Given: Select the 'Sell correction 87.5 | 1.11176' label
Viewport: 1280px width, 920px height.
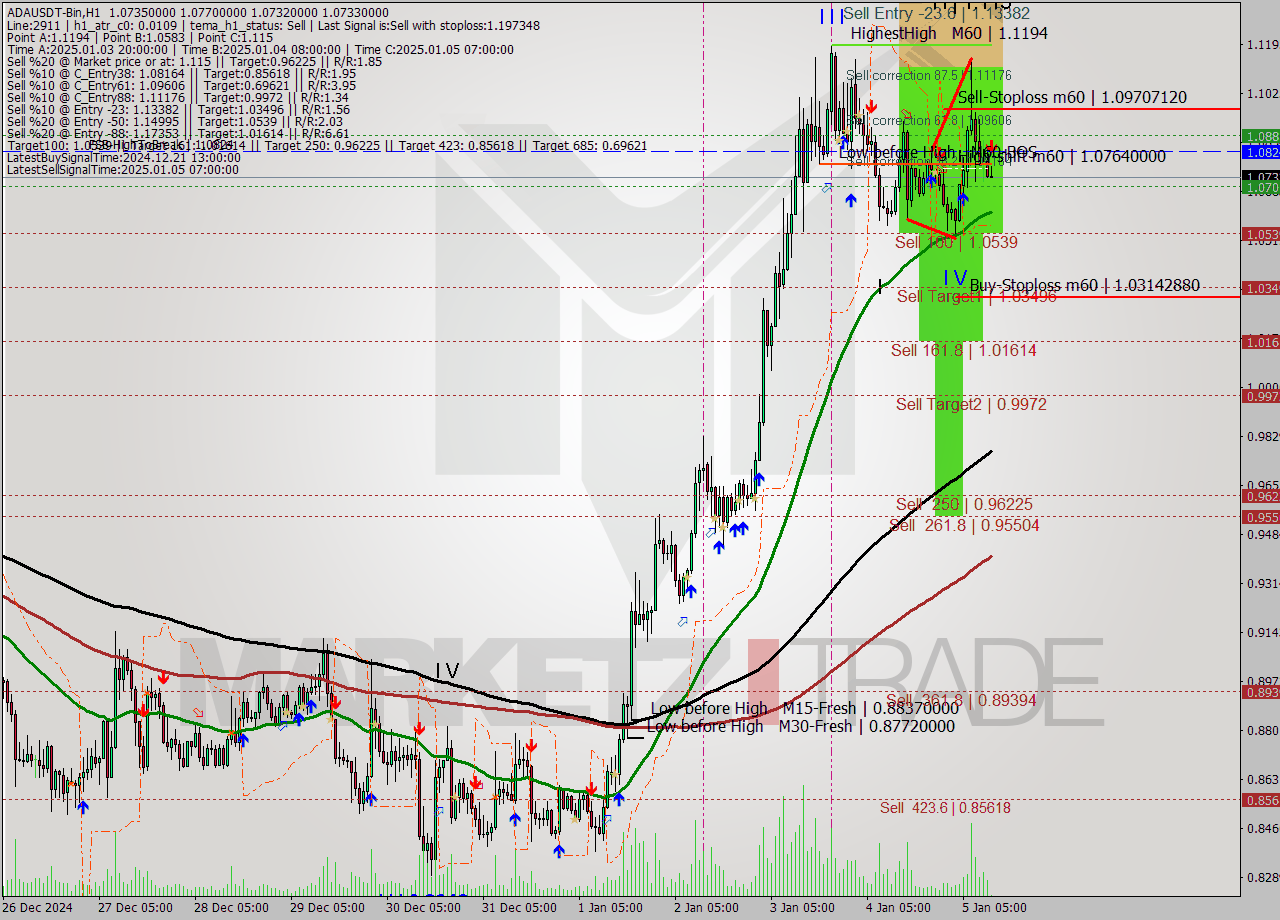Looking at the screenshot, I should (929, 75).
